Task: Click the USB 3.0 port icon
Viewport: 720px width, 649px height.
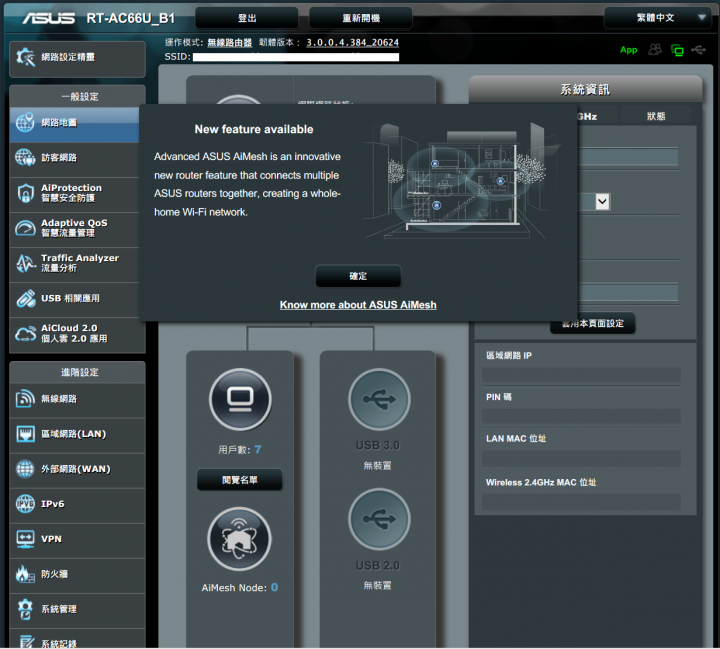Action: tap(379, 399)
